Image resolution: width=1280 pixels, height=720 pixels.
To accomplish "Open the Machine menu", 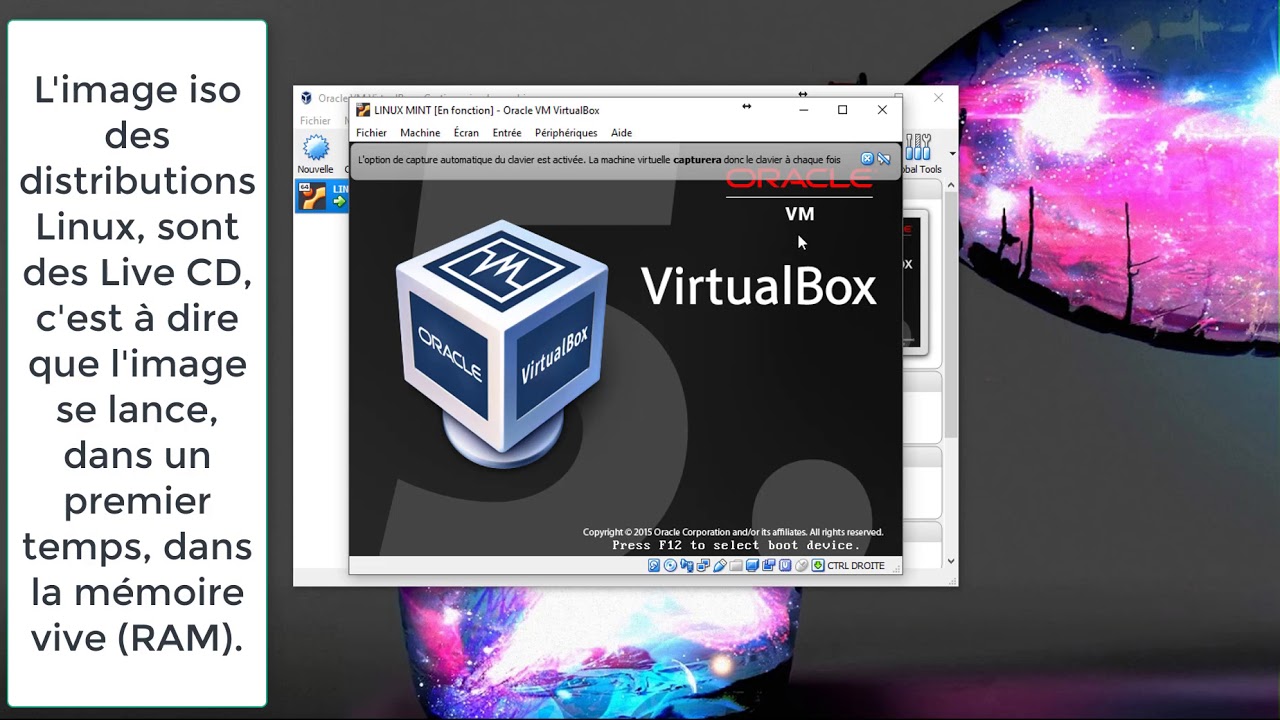I will [420, 133].
